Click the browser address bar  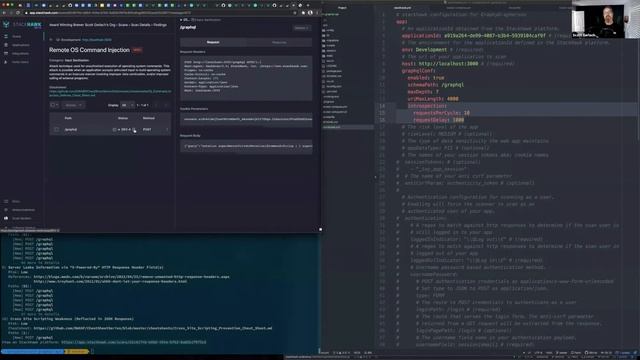[159, 13]
